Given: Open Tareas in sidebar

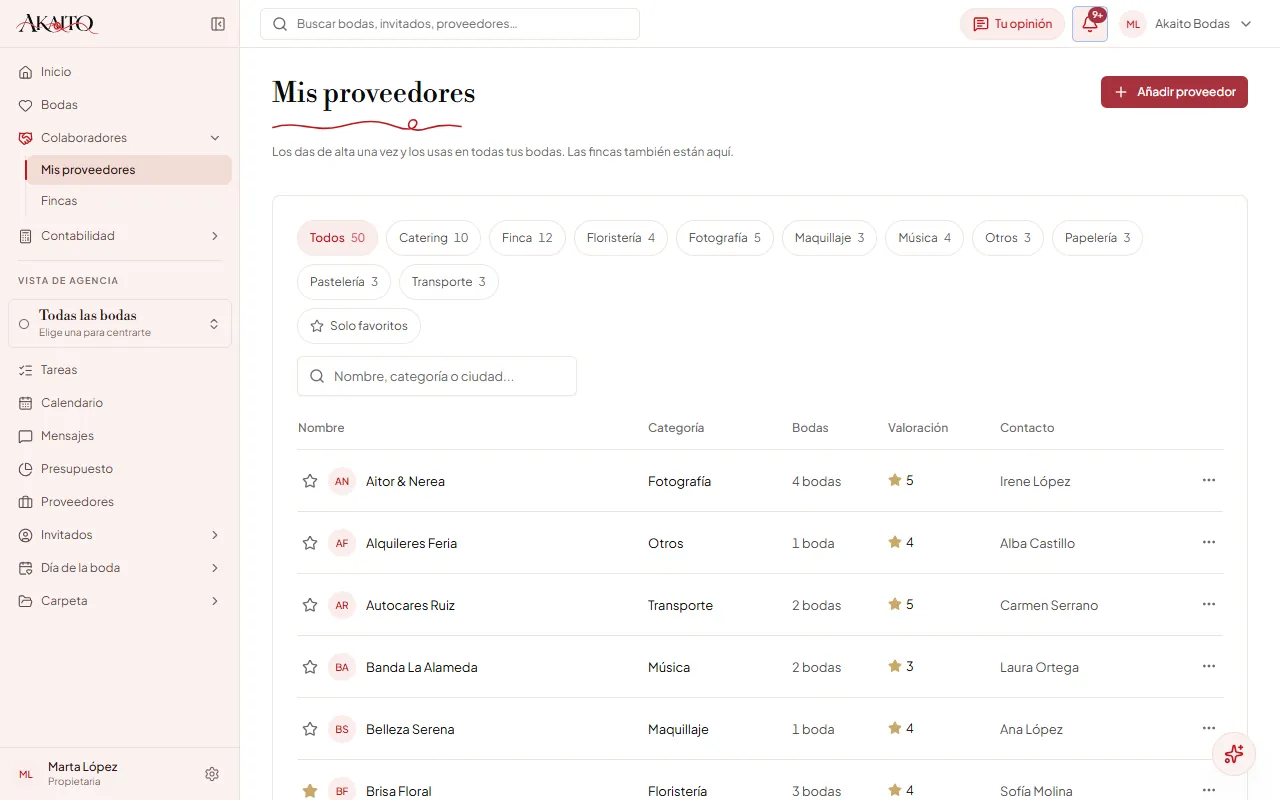Looking at the screenshot, I should click(120, 370).
